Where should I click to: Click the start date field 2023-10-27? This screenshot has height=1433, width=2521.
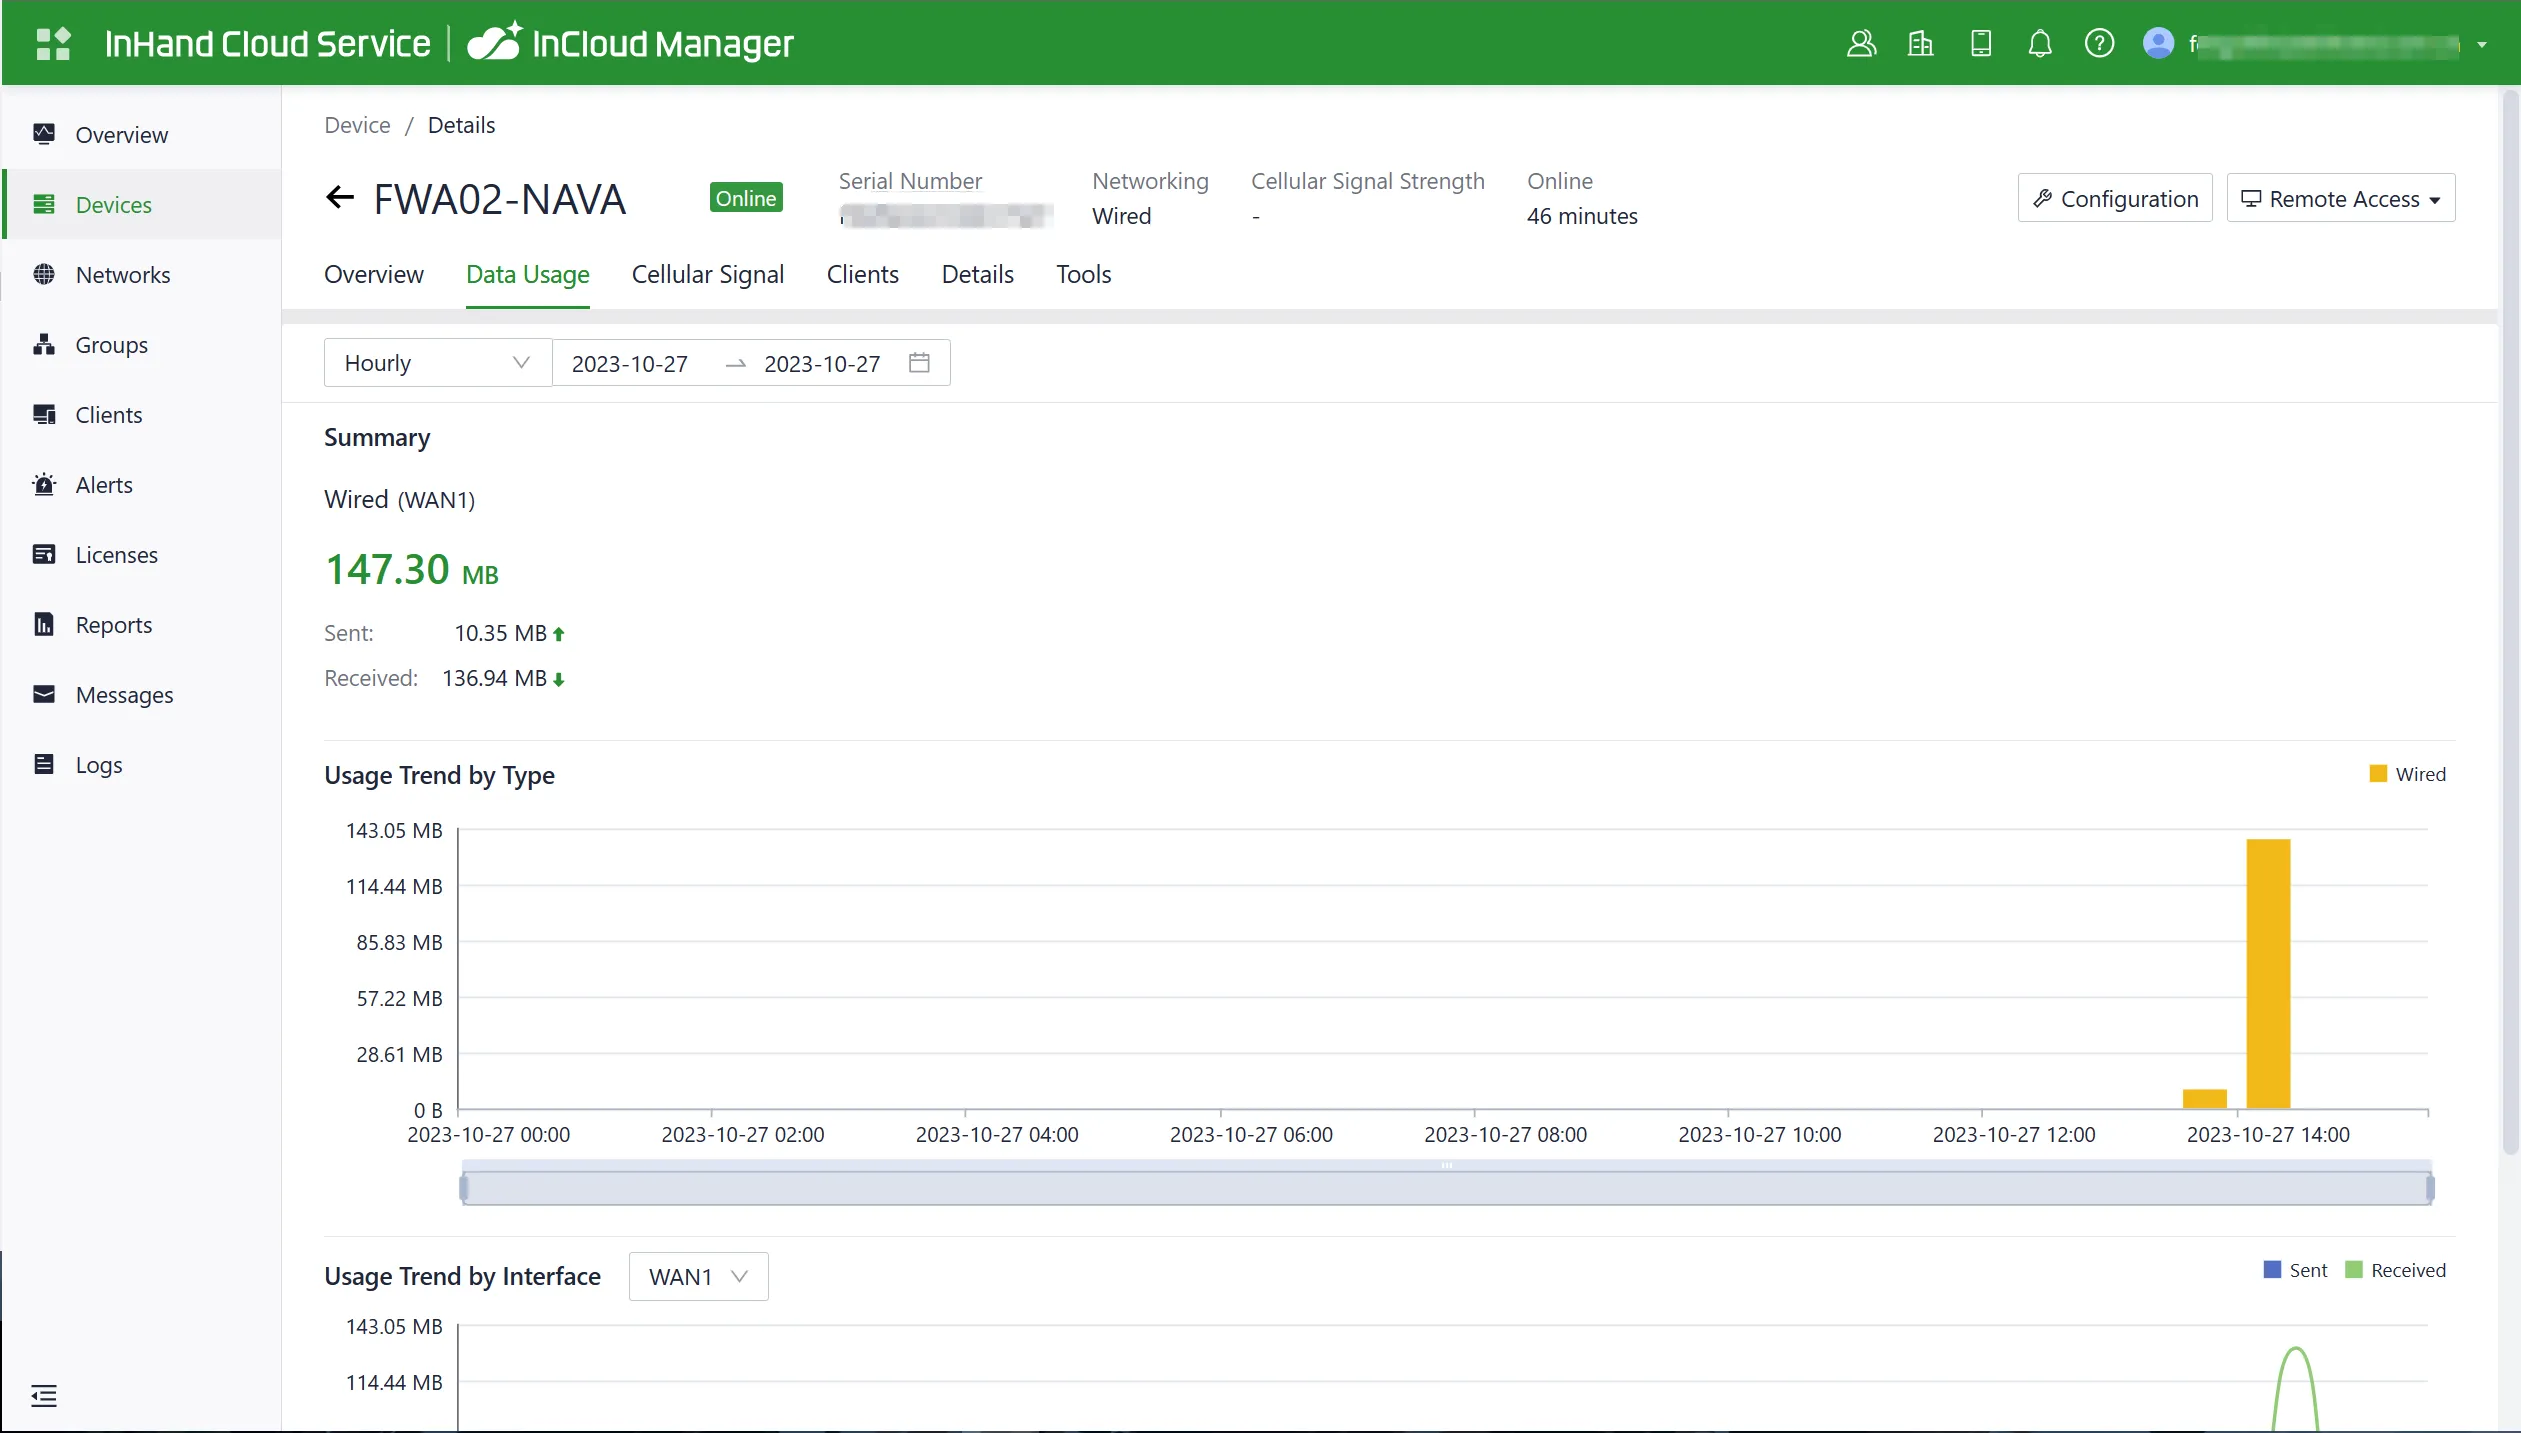[x=629, y=363]
